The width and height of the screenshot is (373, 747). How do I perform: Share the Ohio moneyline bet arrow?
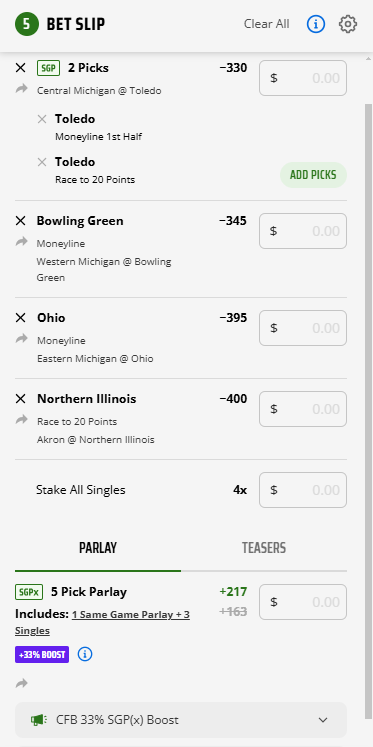(21, 339)
